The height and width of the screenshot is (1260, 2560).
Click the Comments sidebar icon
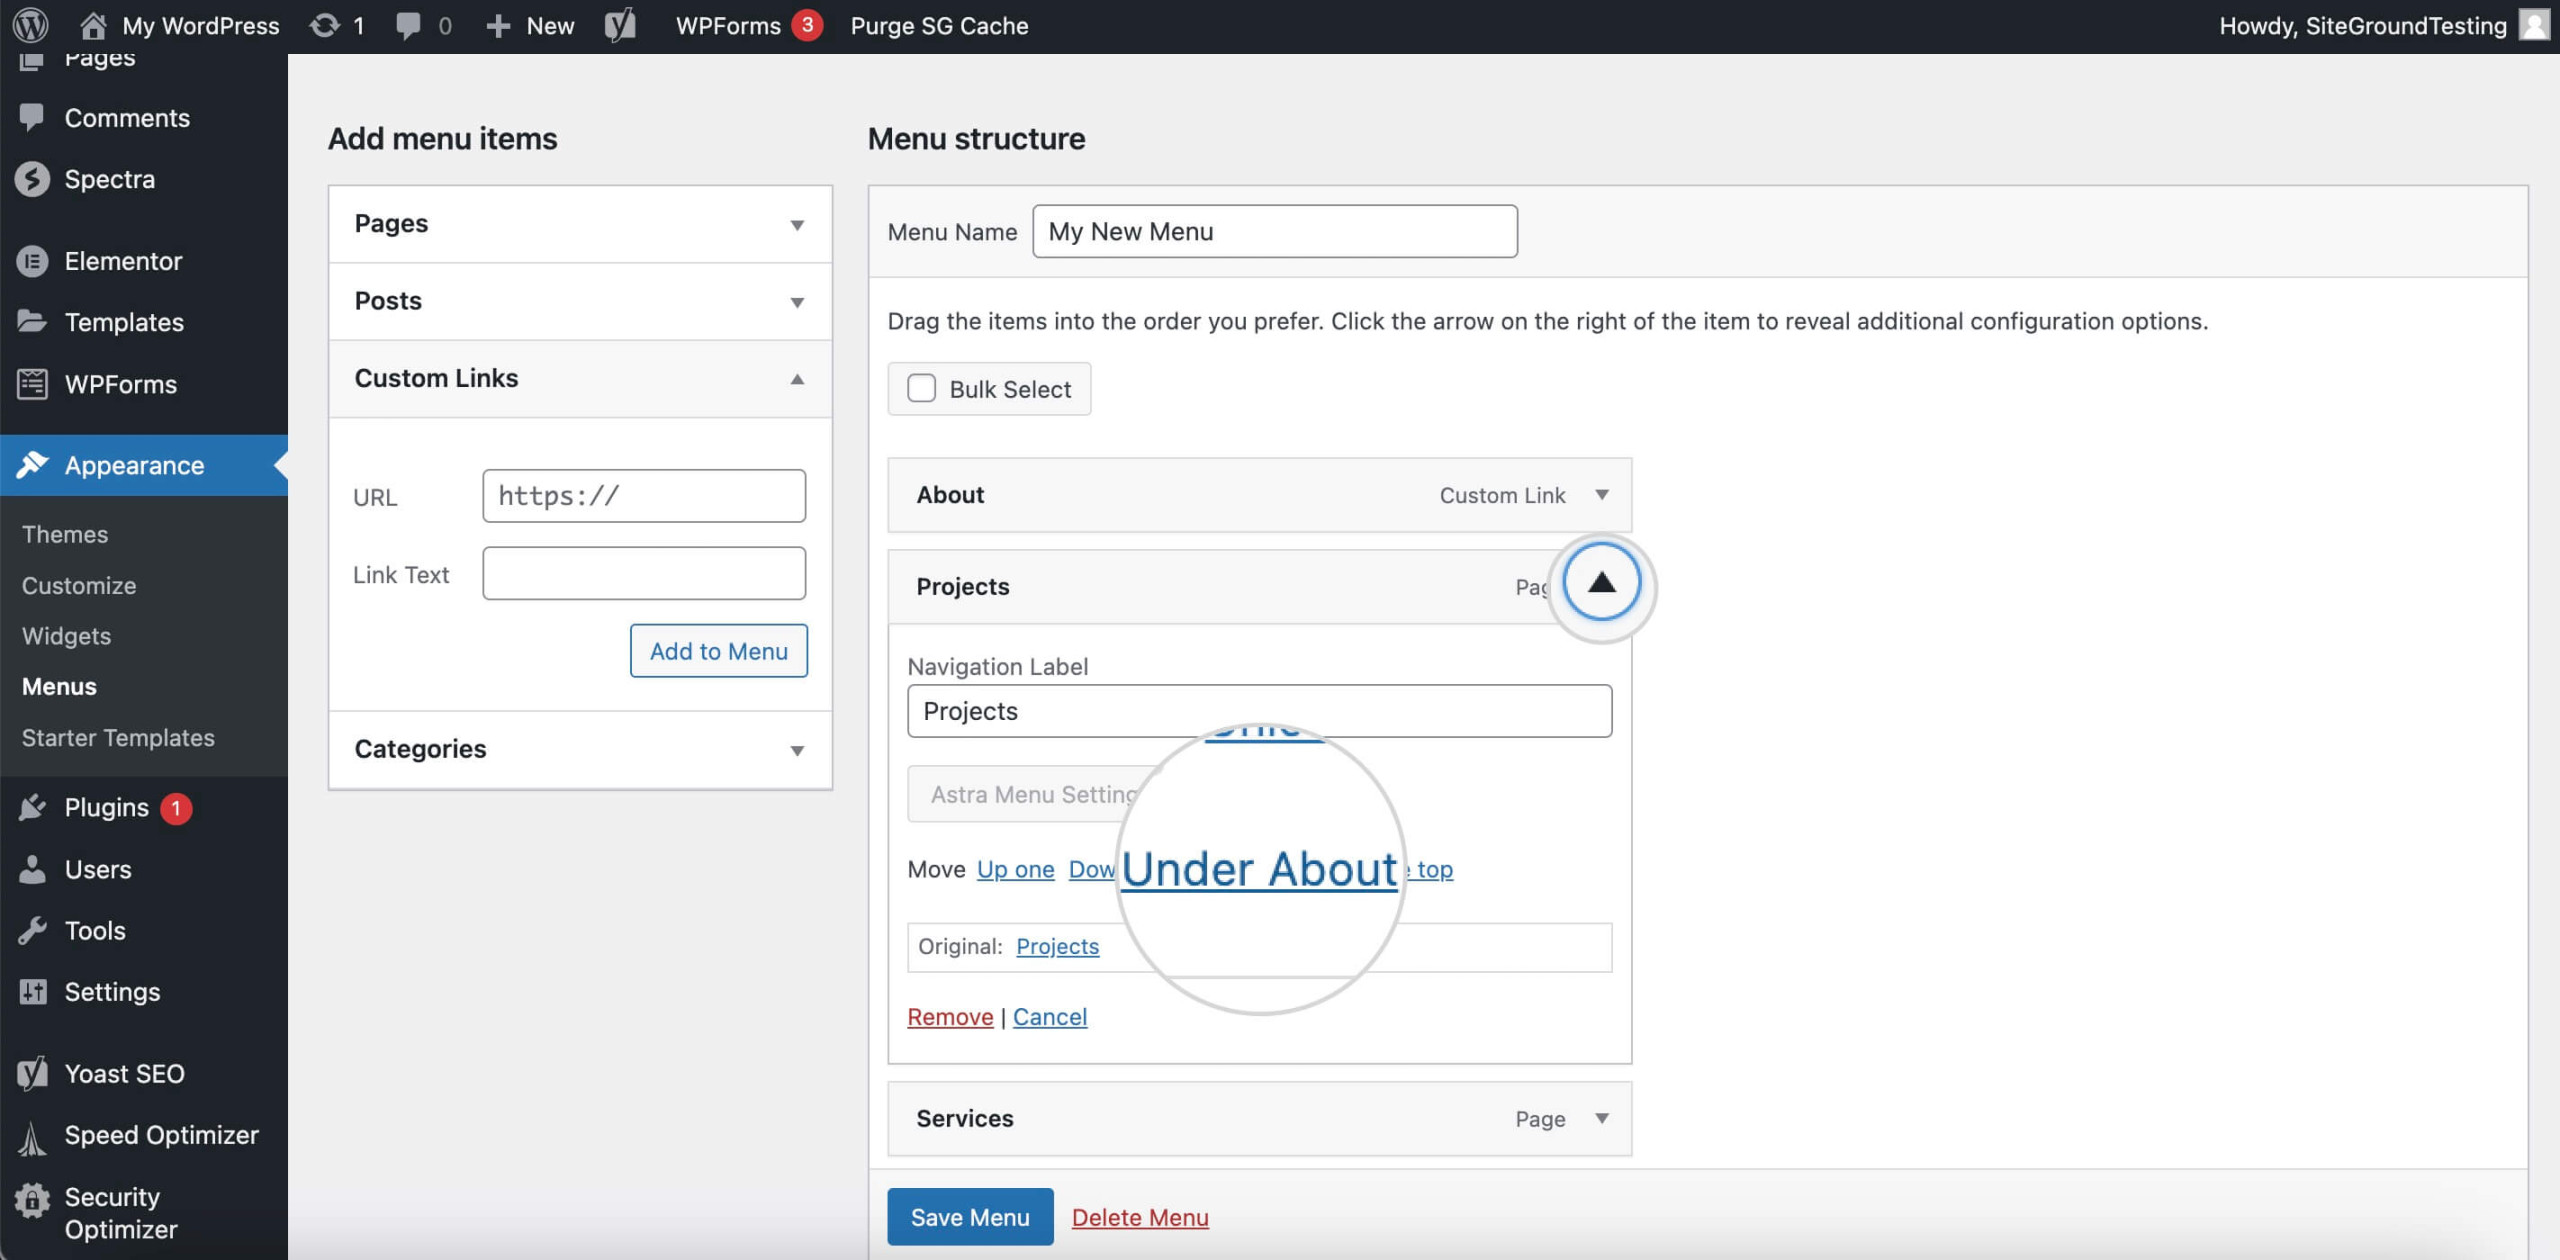pos(32,117)
